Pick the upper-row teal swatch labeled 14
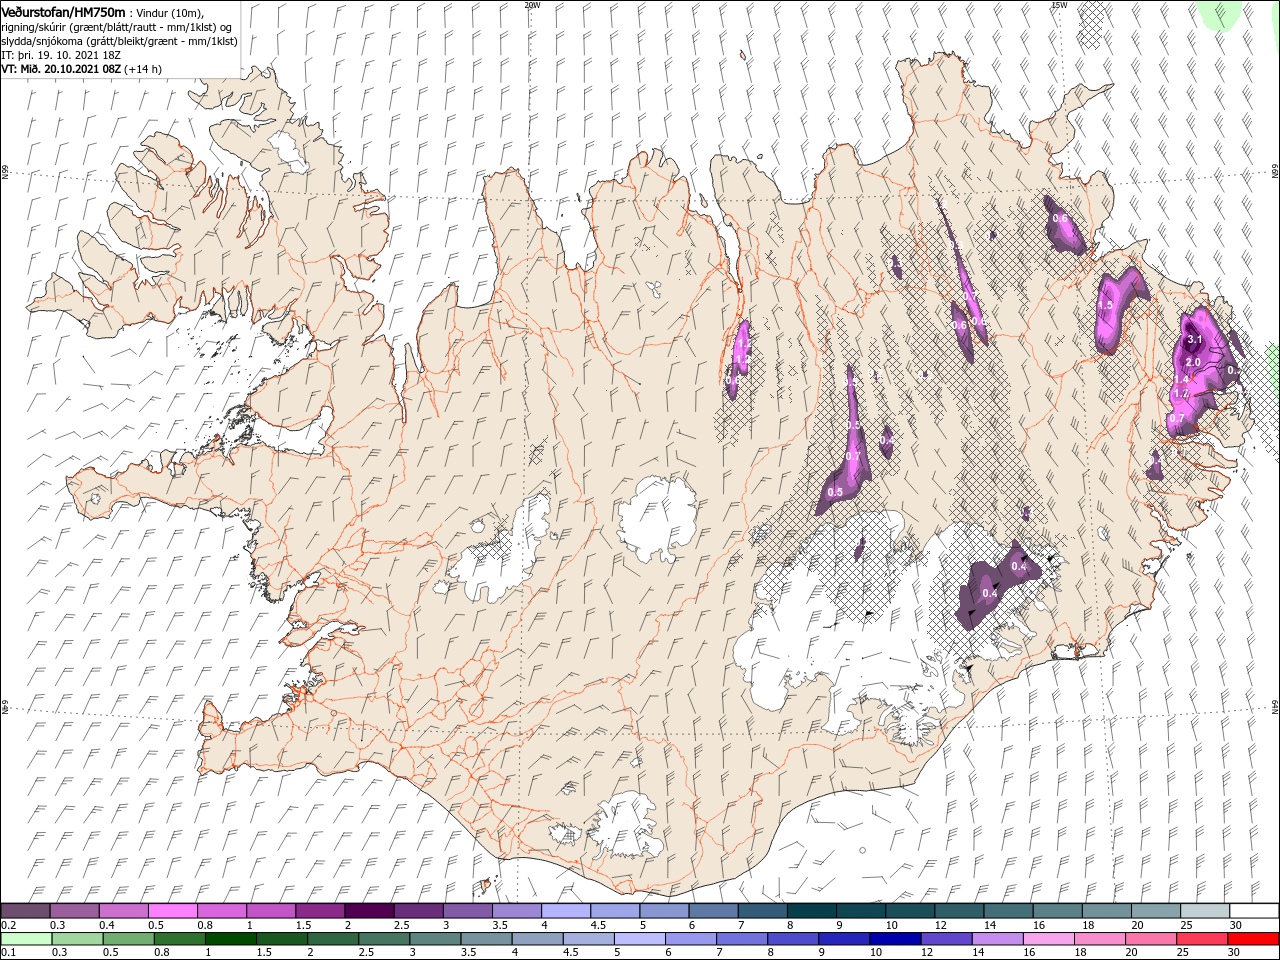Viewport: 1280px width, 960px height. pos(1008,911)
